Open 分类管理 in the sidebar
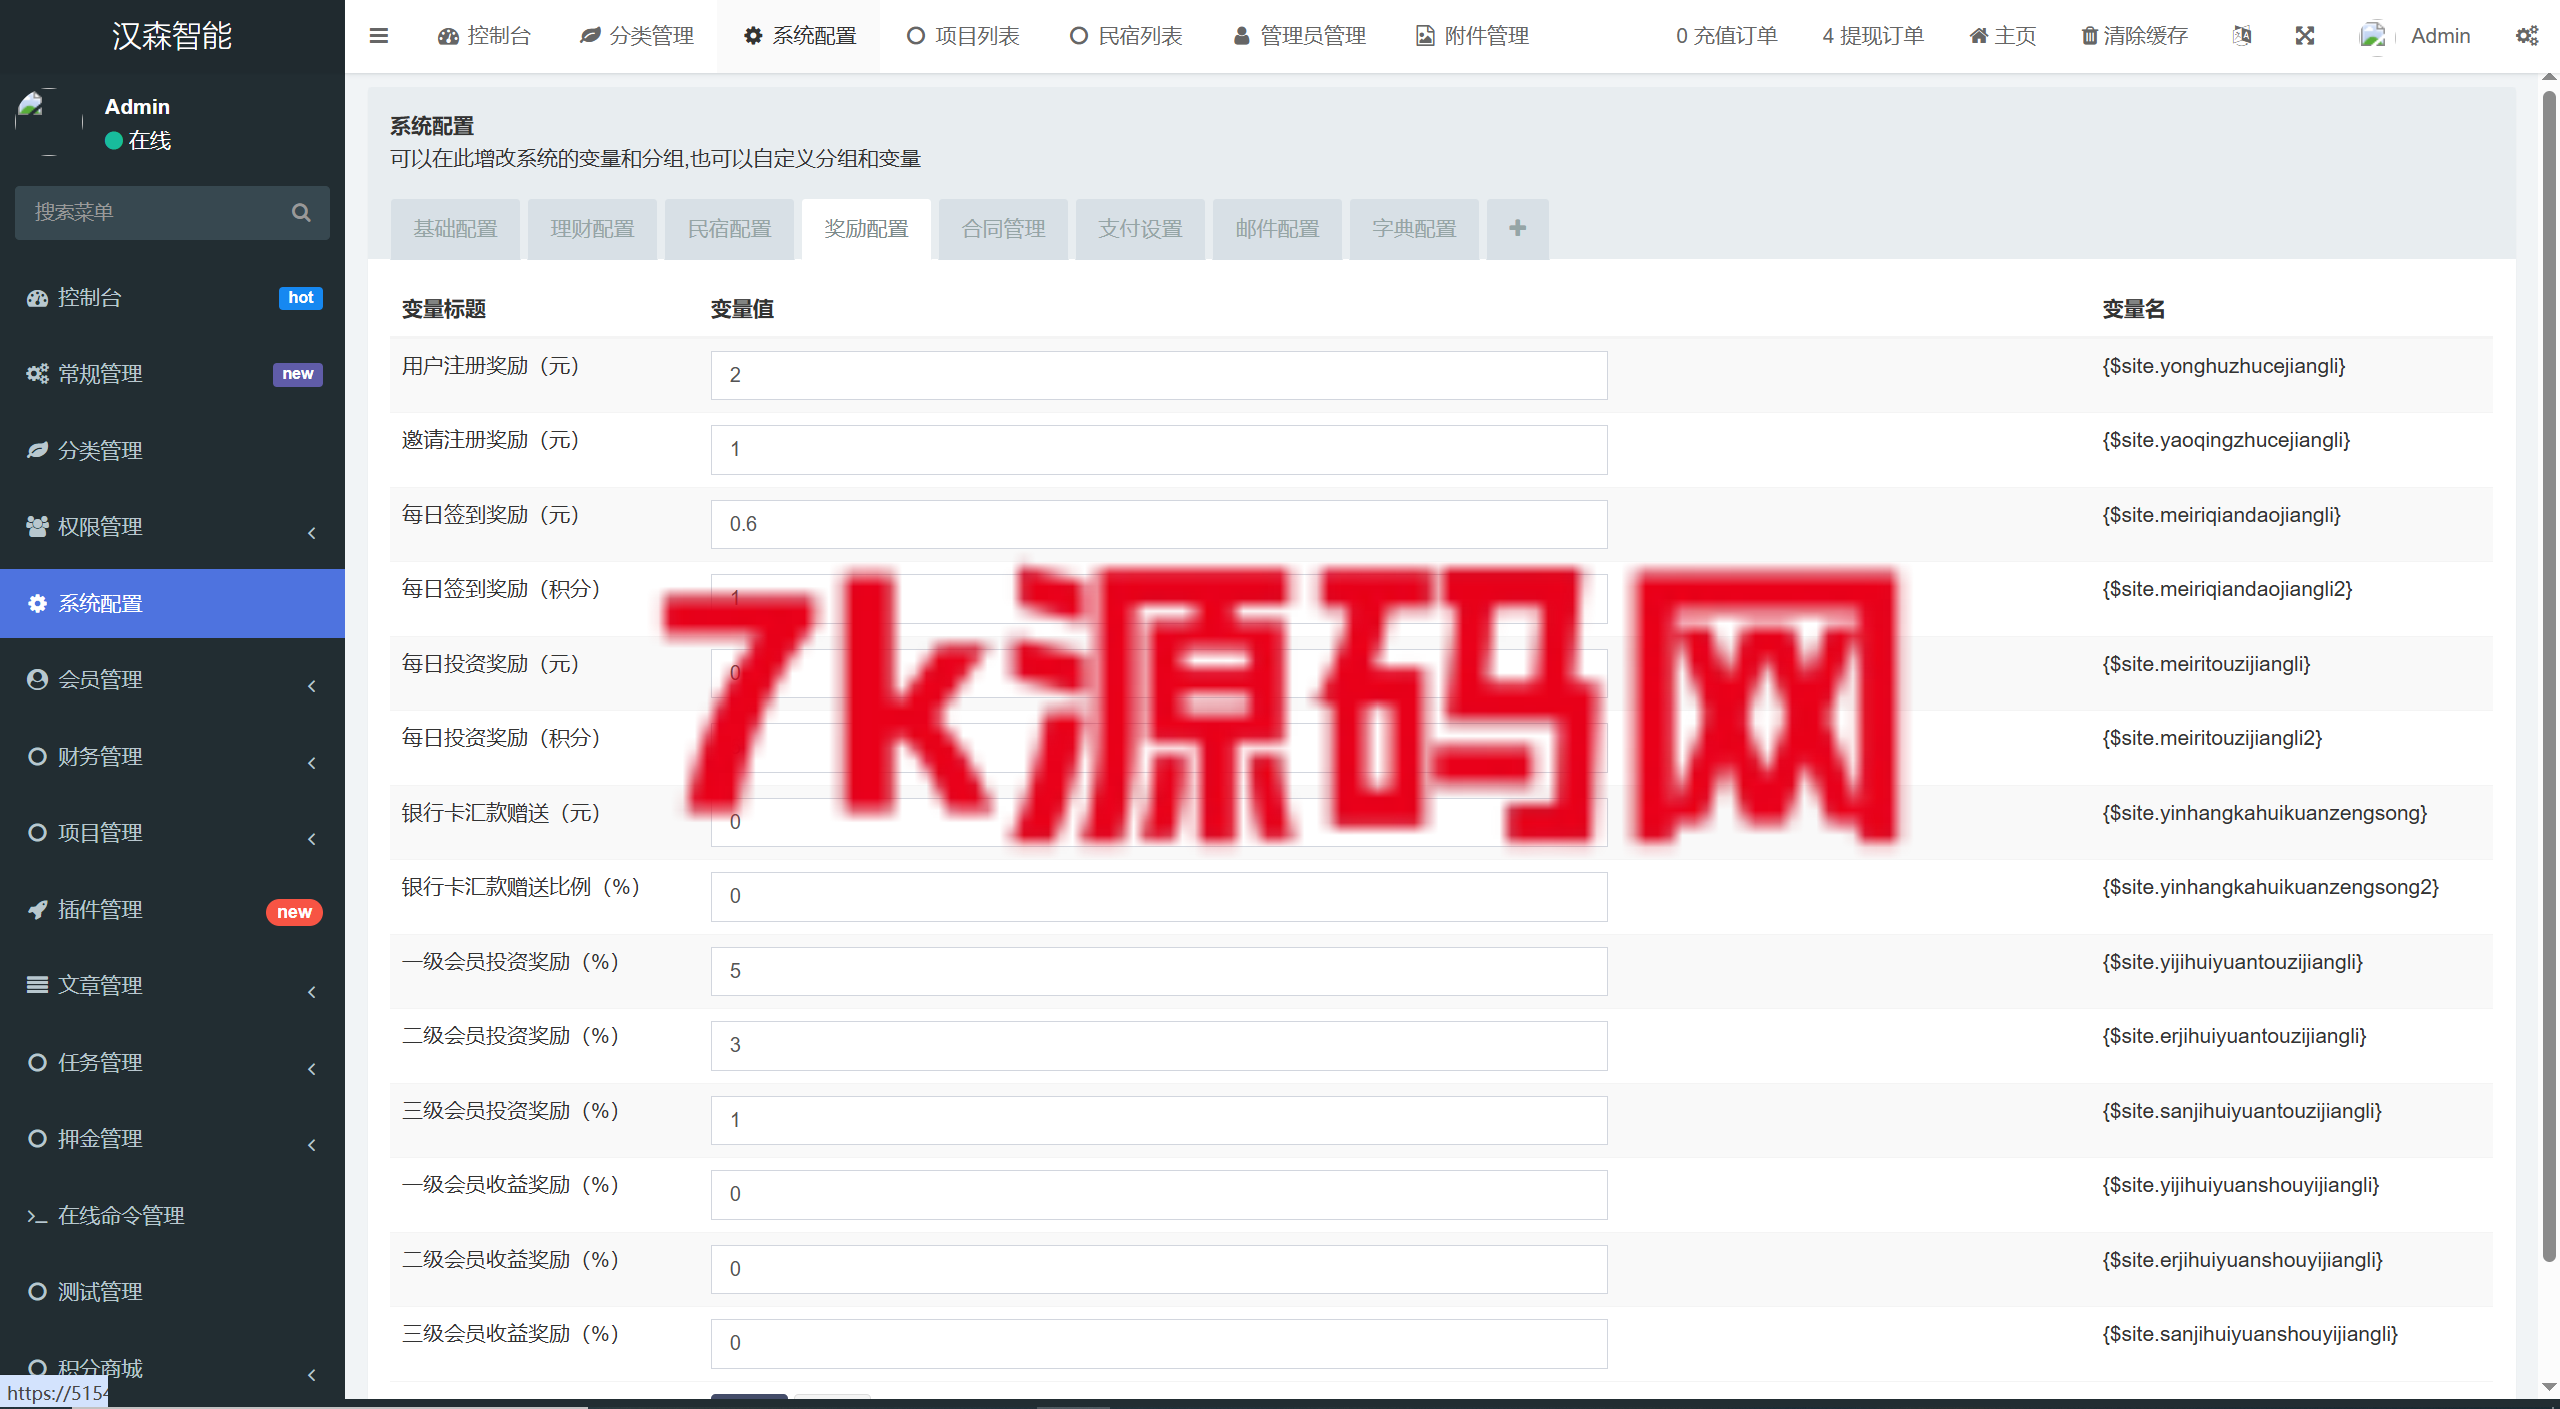2560x1409 pixels. tap(172, 450)
